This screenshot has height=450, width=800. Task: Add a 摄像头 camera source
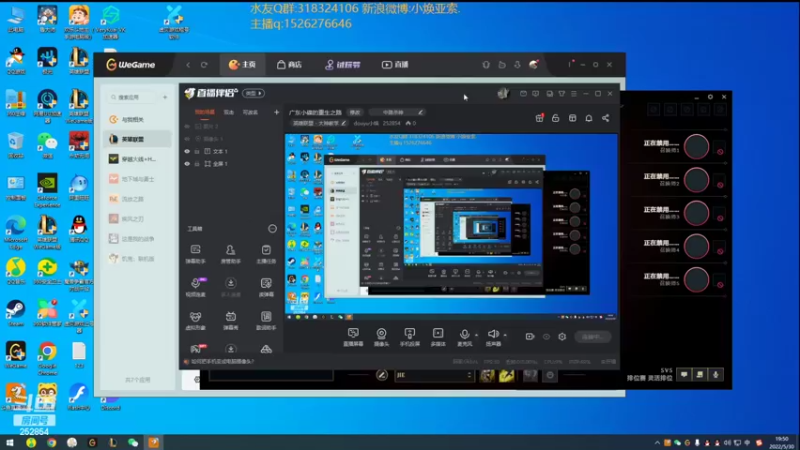tap(381, 337)
